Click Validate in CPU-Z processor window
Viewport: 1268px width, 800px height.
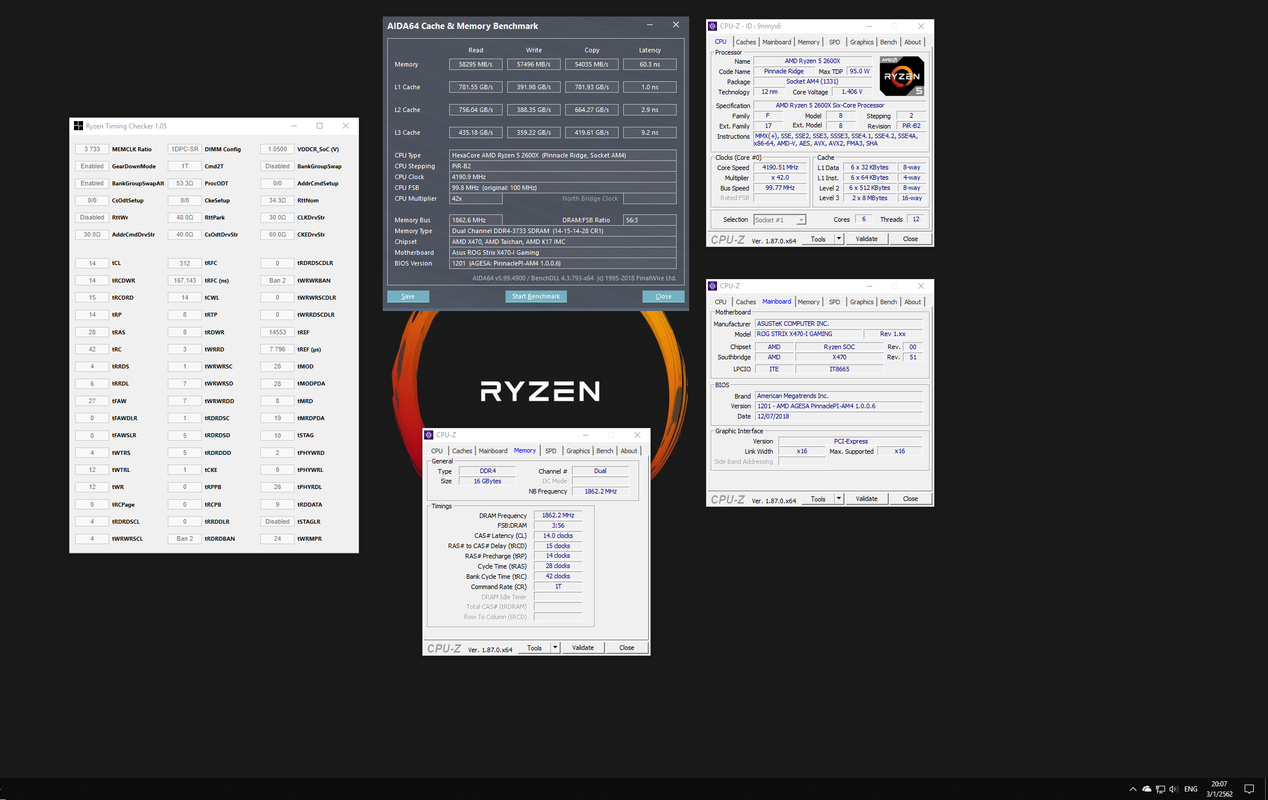point(867,239)
